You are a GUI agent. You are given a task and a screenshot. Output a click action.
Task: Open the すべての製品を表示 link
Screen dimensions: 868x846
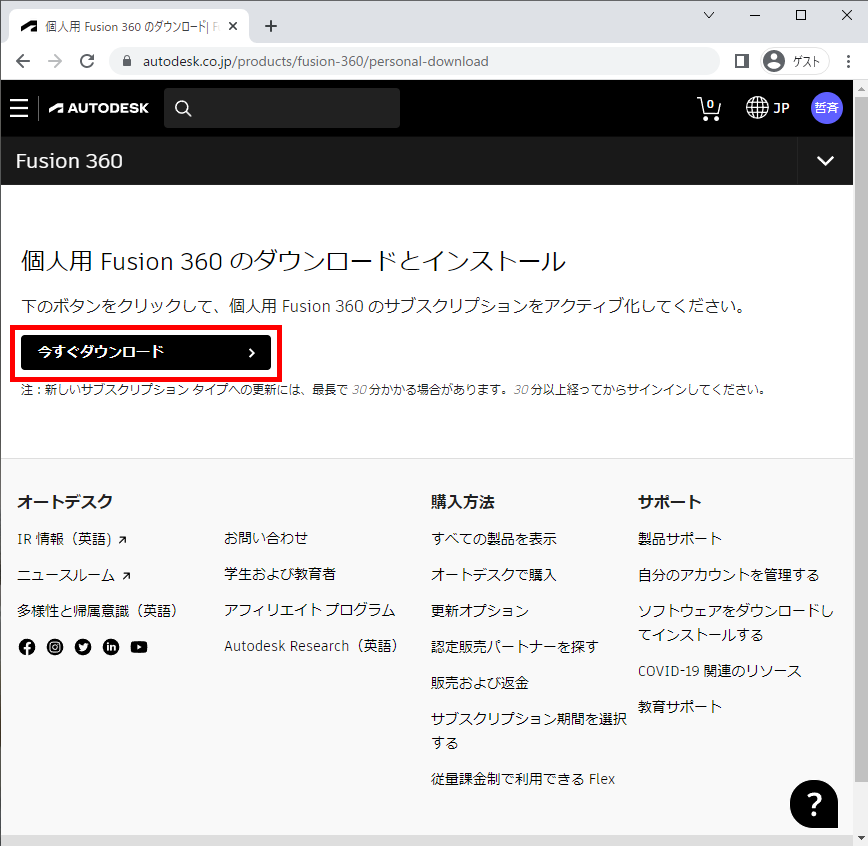(x=494, y=539)
